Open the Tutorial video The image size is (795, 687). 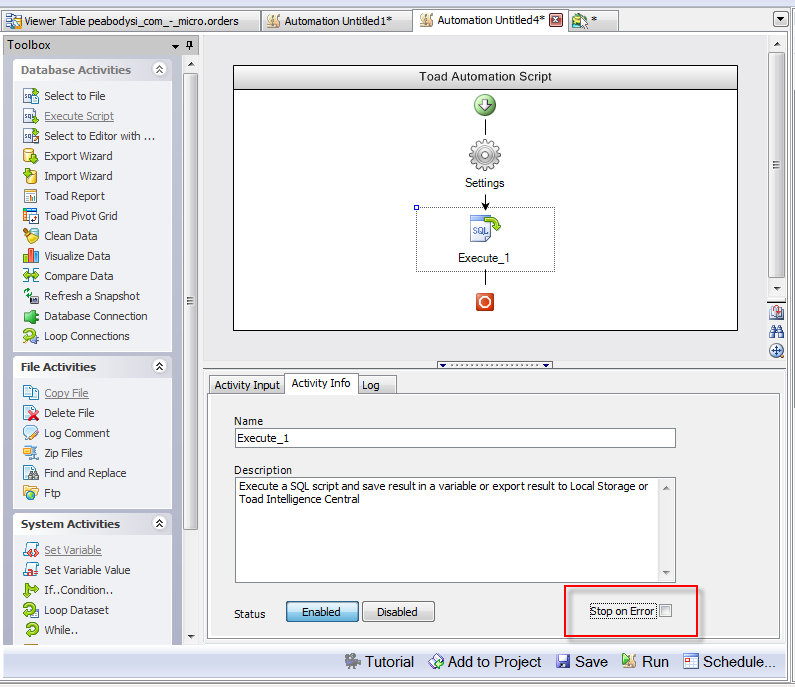[x=379, y=662]
